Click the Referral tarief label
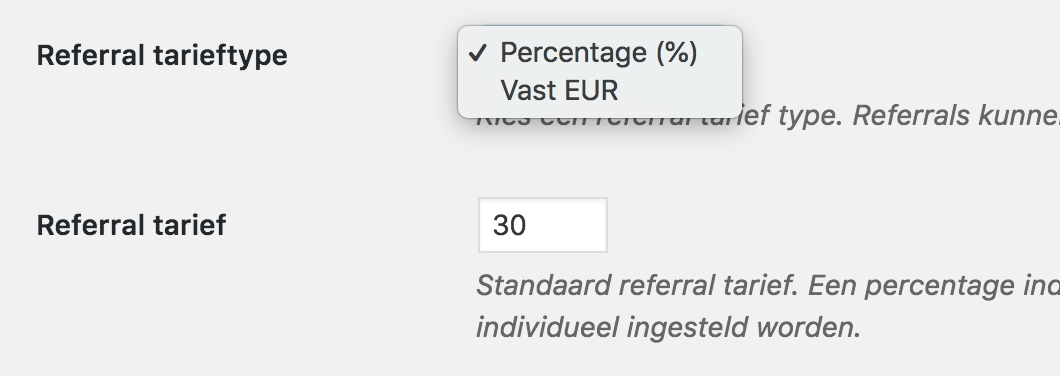 (131, 225)
